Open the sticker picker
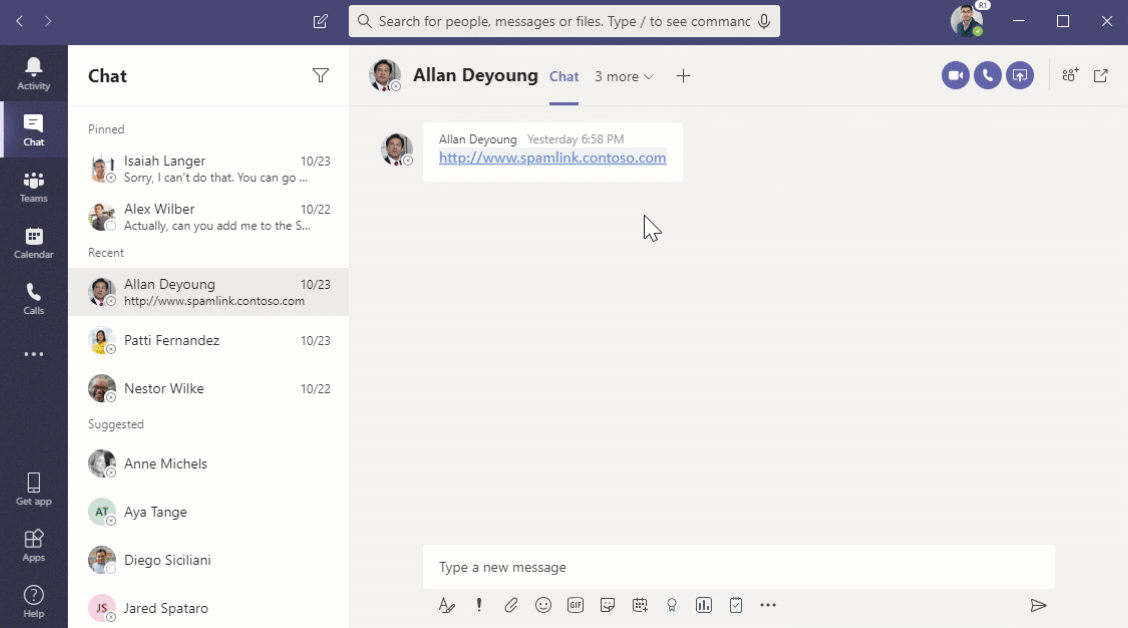Screen dimensions: 1128x628 607,605
